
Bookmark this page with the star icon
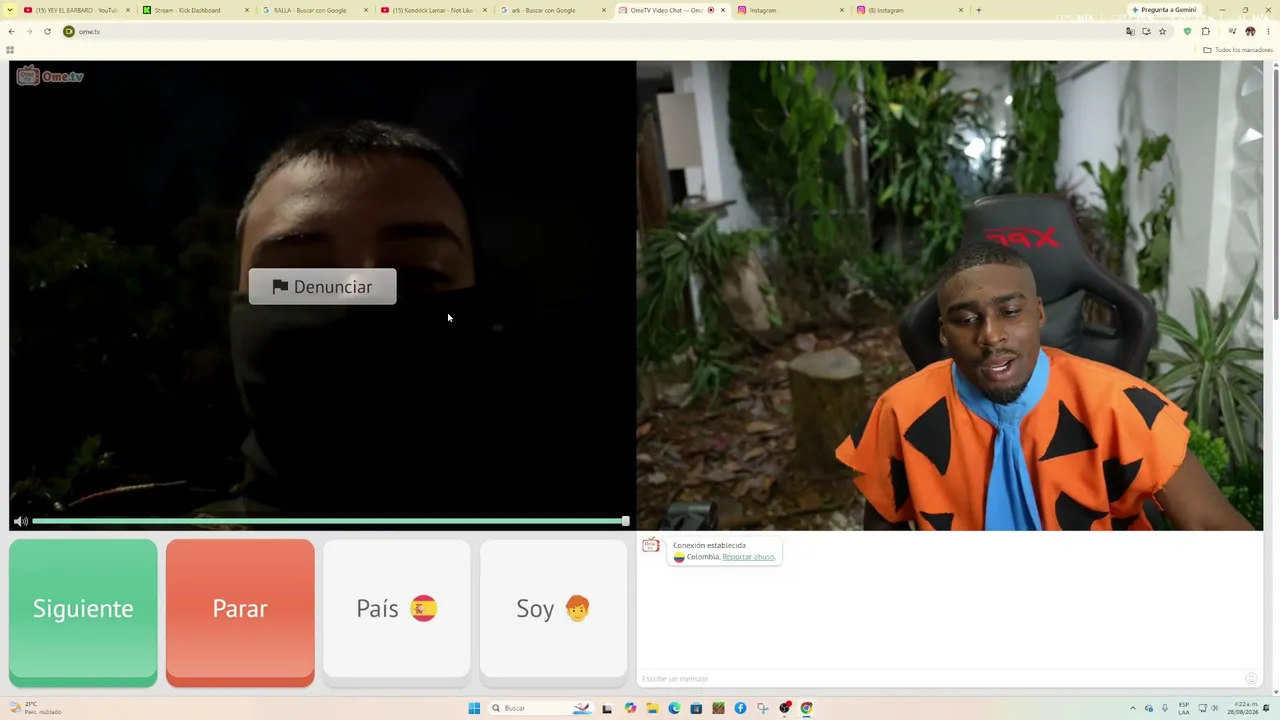(1162, 32)
